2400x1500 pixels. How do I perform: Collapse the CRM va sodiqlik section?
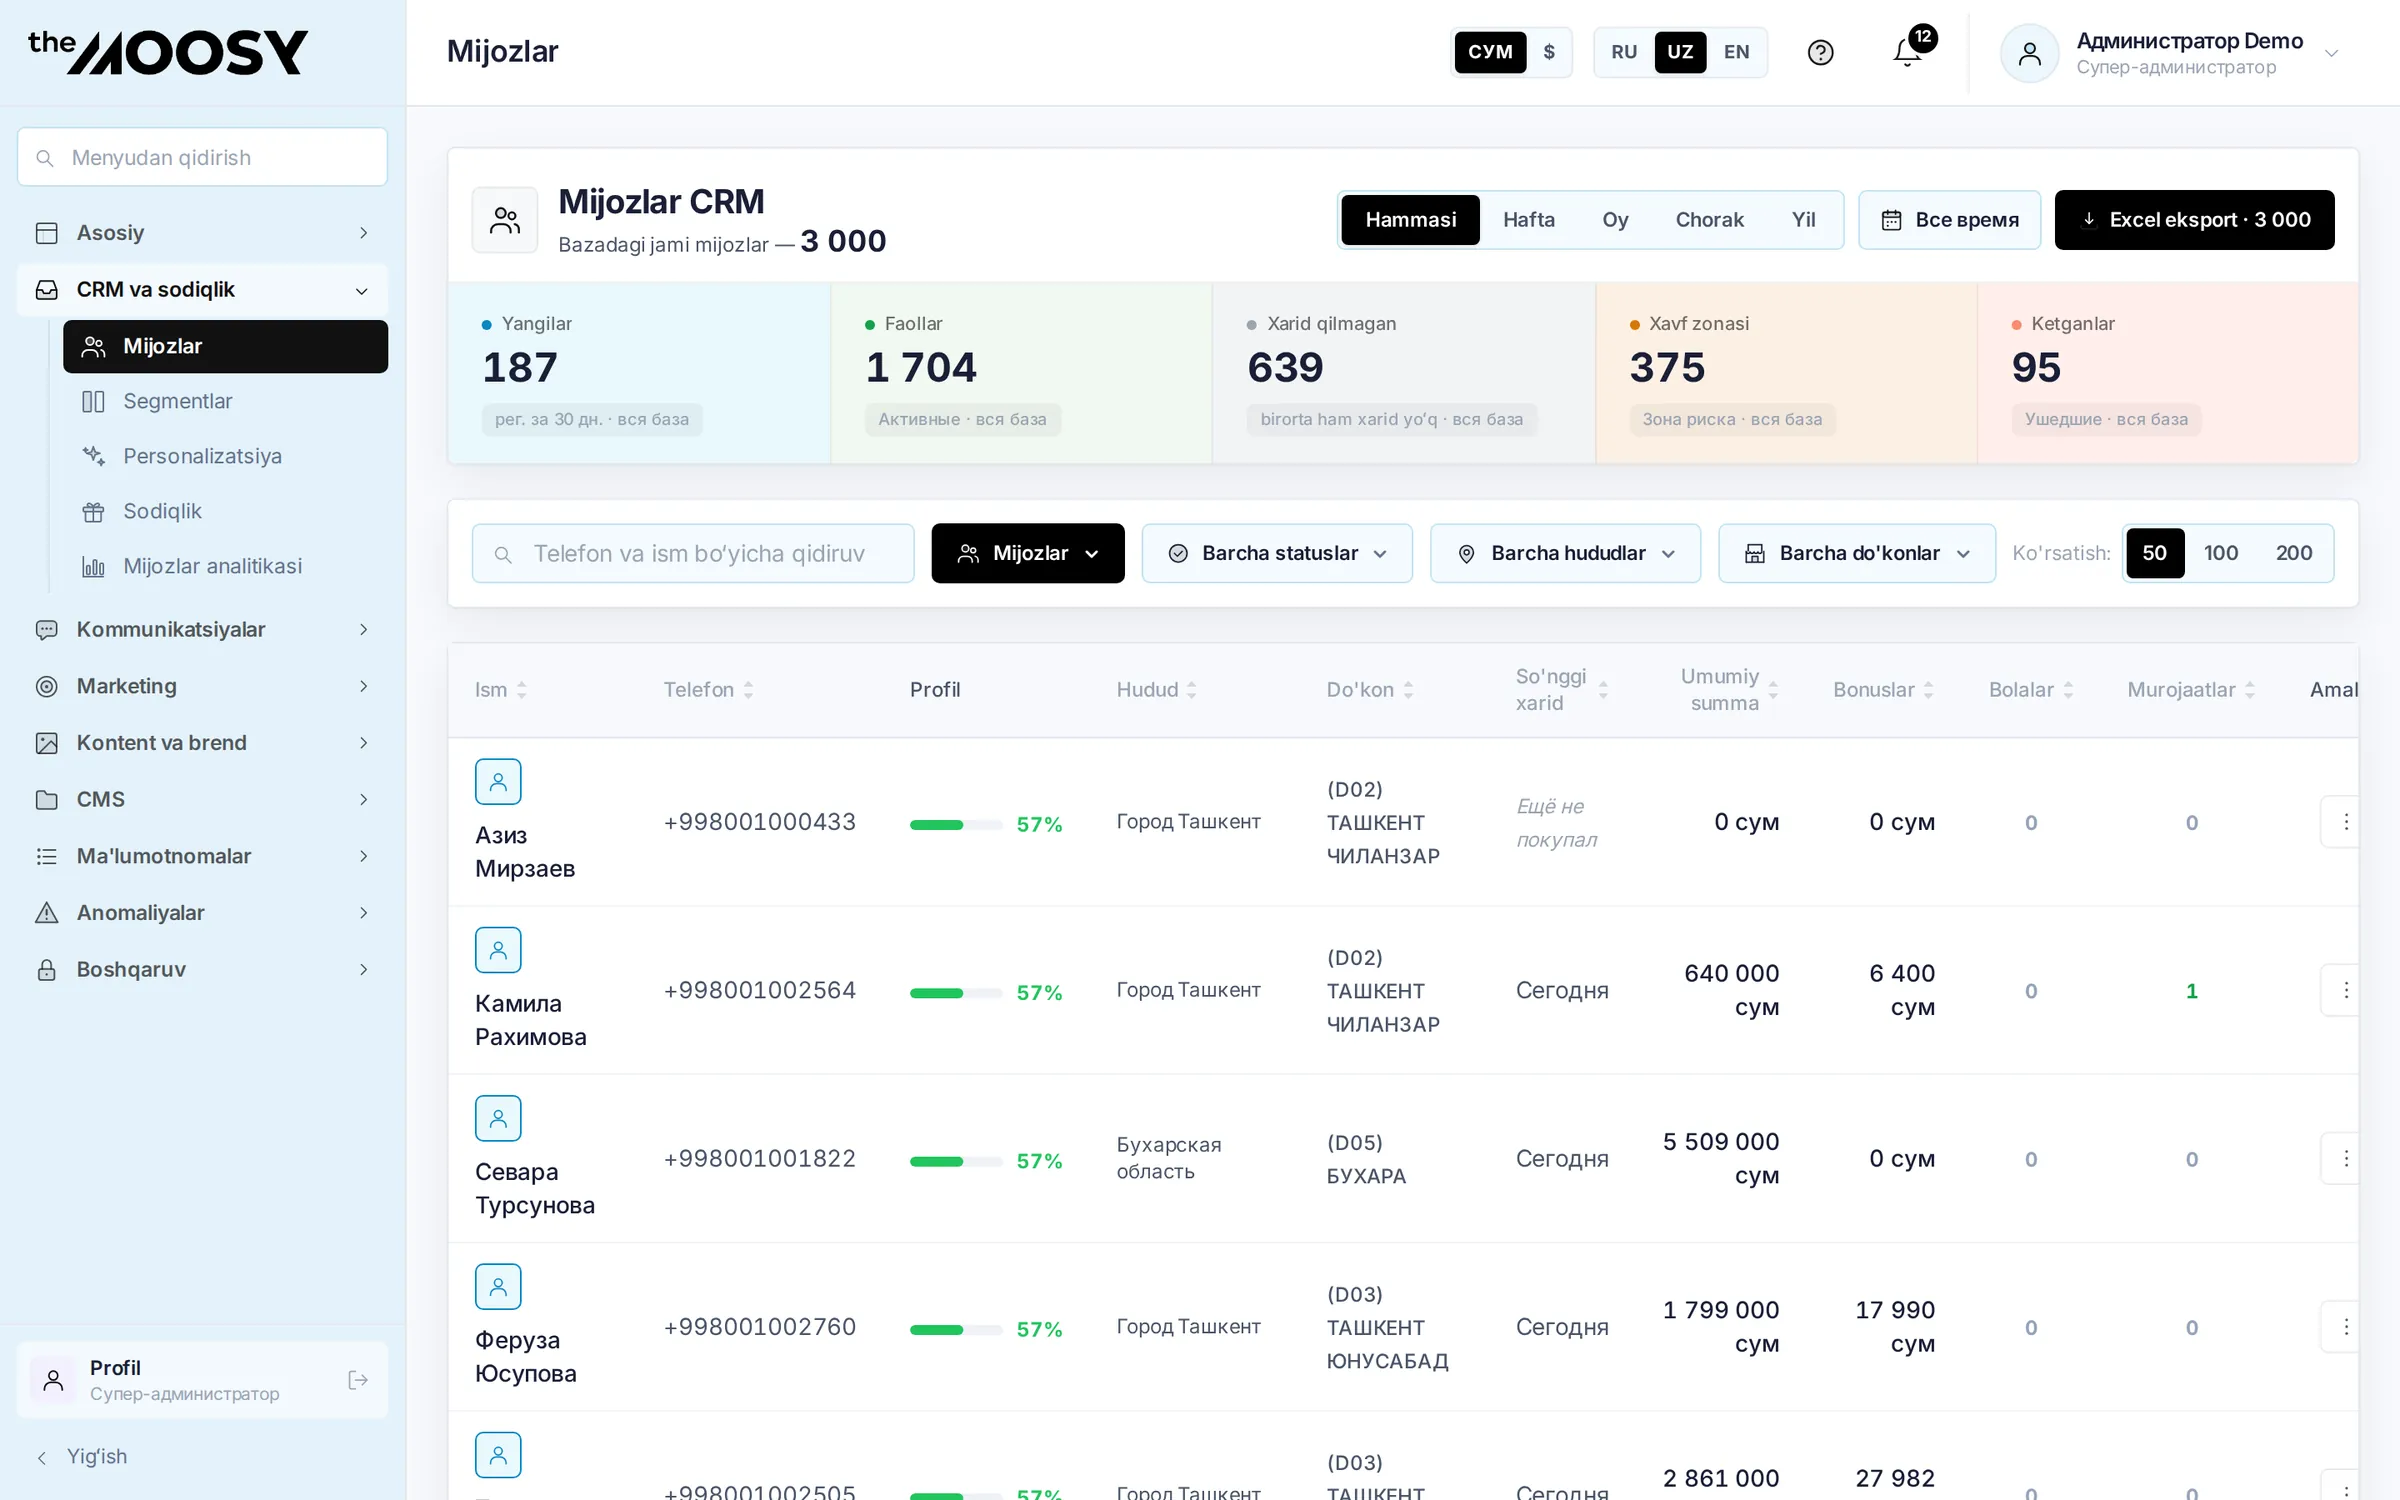click(x=202, y=290)
